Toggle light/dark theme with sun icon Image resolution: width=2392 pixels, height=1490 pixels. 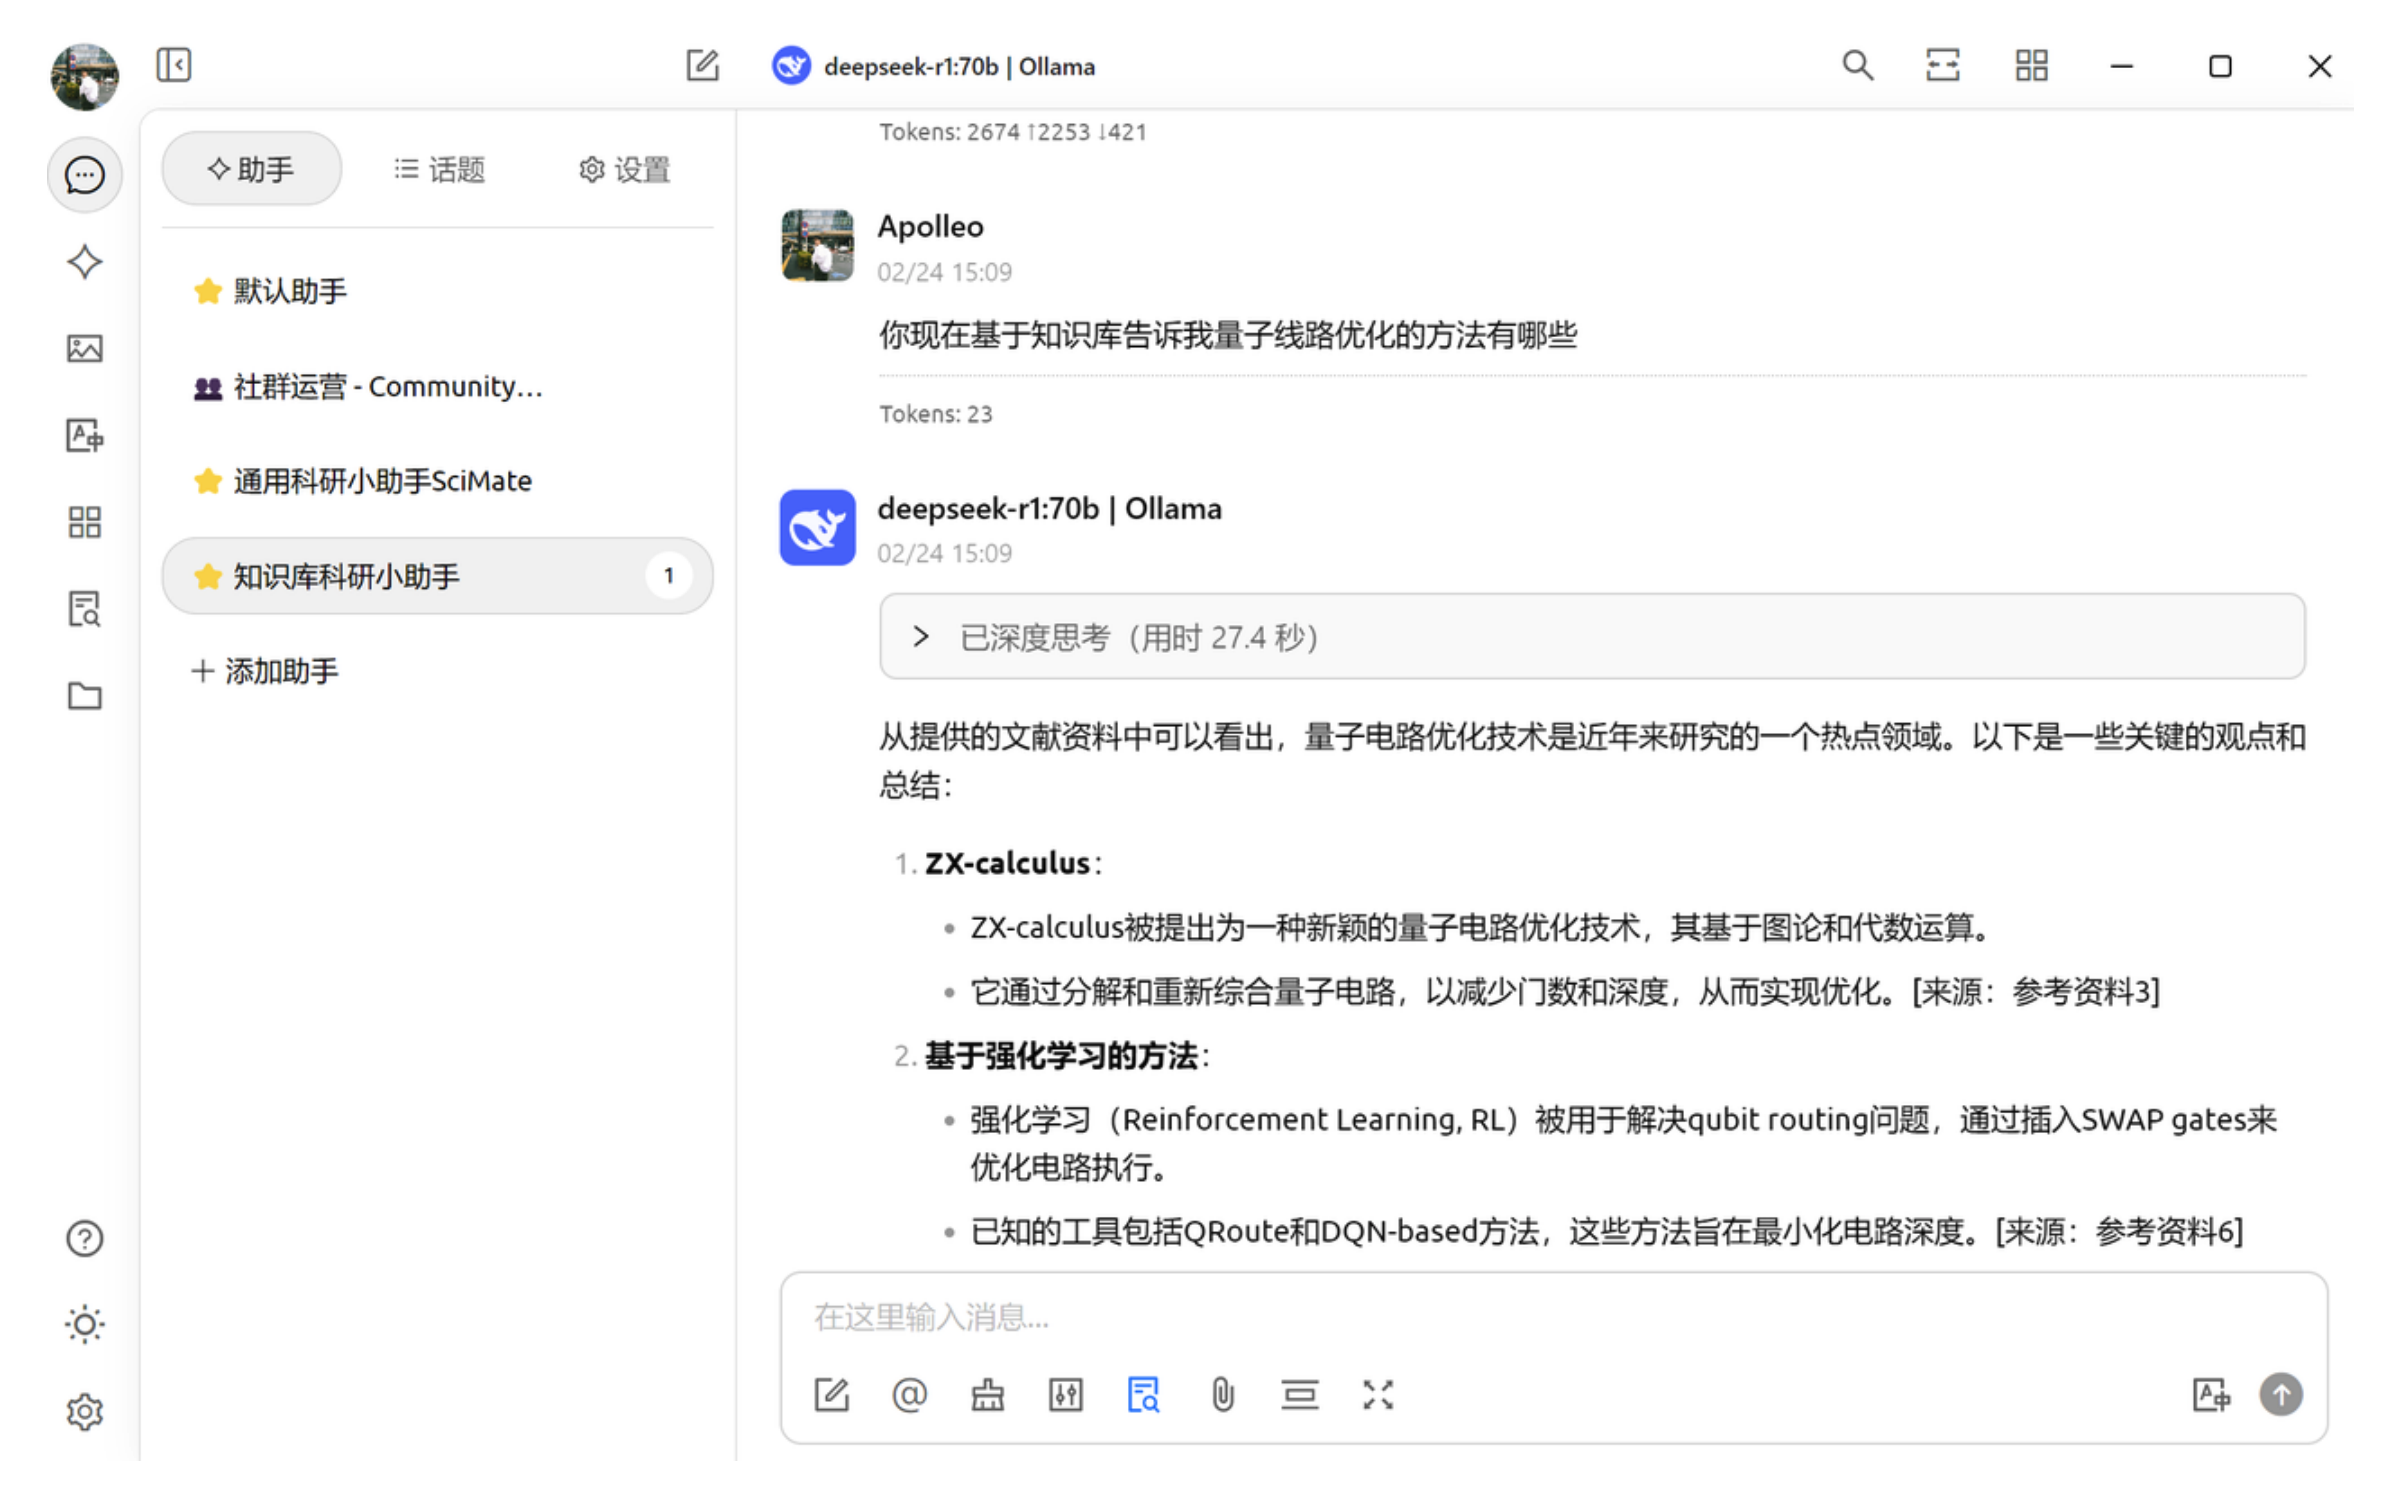[85, 1324]
